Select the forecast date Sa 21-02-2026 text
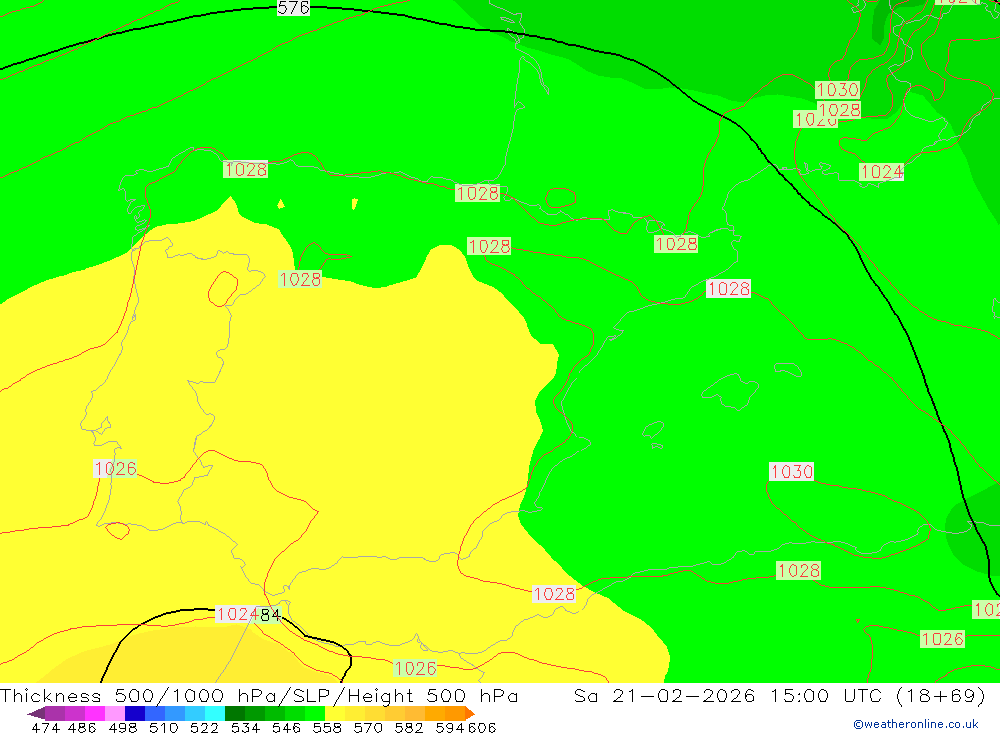This screenshot has width=1000, height=733. (x=665, y=695)
